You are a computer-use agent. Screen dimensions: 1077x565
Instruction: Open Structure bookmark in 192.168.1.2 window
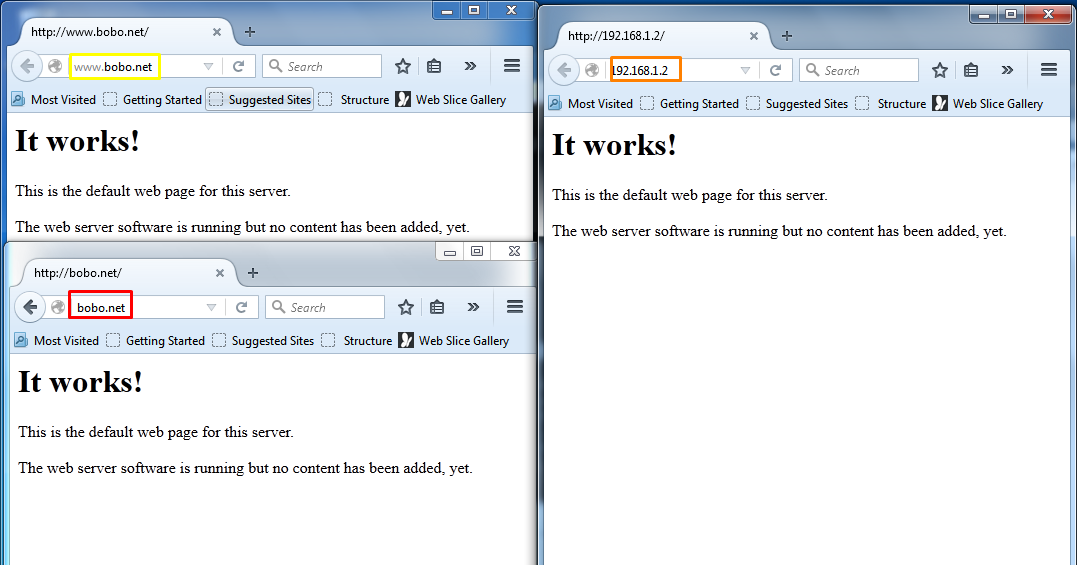point(891,104)
